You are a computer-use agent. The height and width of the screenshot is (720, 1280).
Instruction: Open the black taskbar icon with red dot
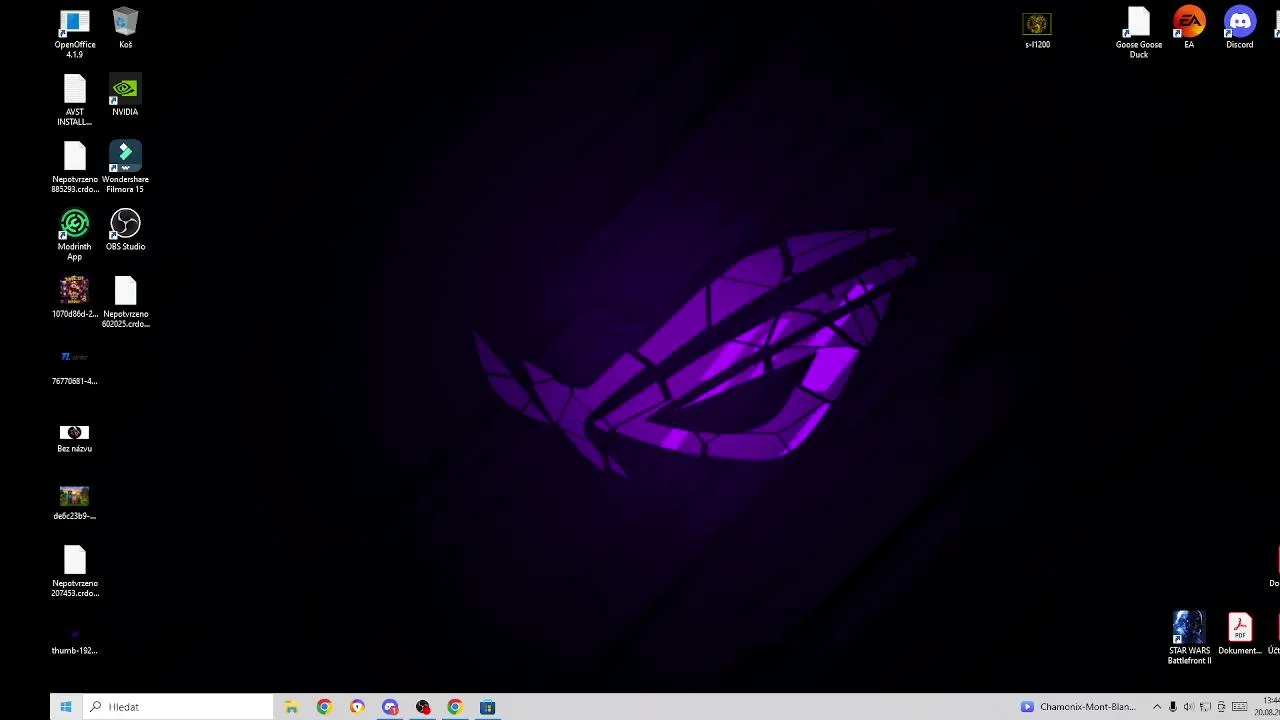(422, 707)
